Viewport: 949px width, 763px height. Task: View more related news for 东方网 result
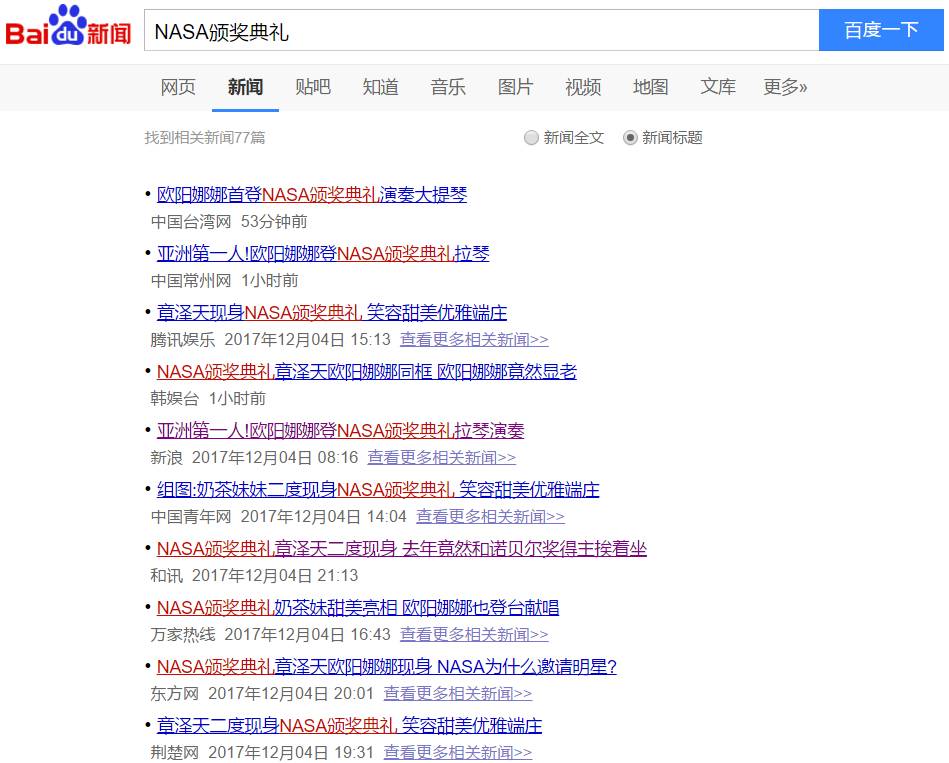click(458, 693)
